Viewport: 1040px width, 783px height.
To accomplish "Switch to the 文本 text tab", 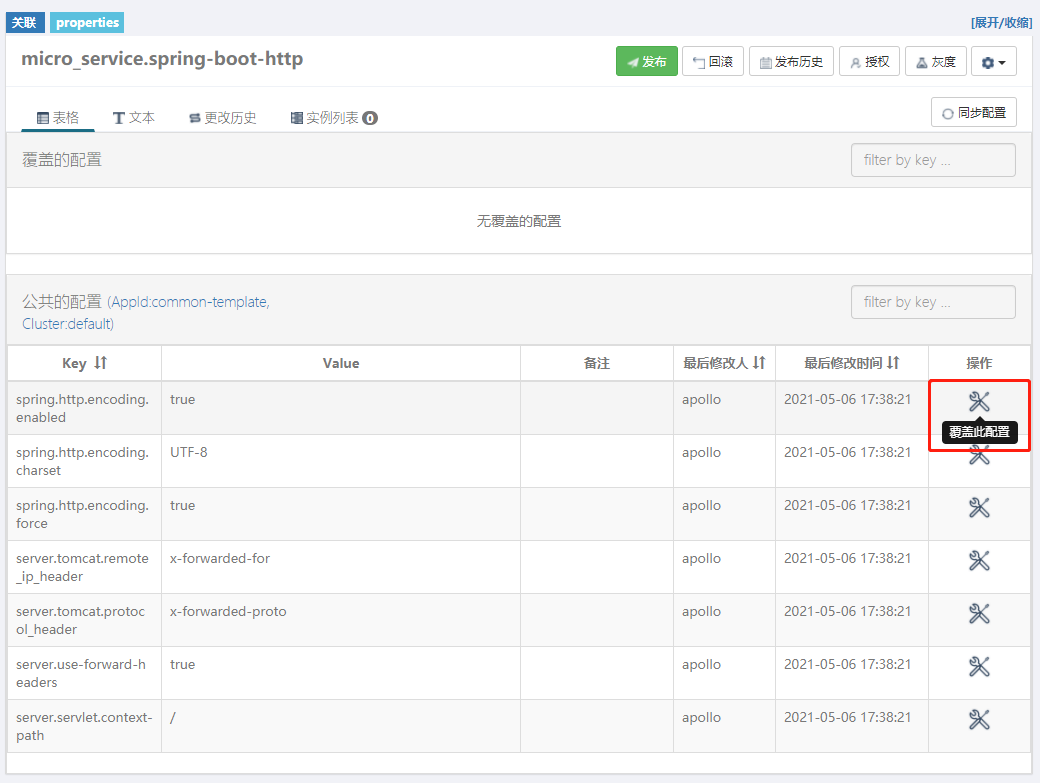I will tap(133, 118).
